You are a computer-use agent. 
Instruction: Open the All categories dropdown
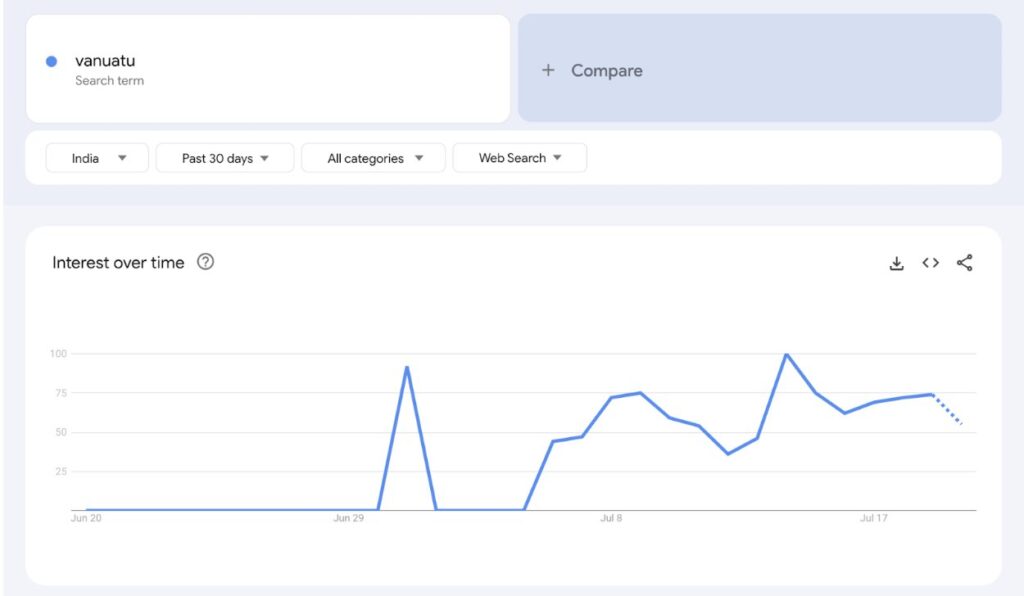click(373, 158)
